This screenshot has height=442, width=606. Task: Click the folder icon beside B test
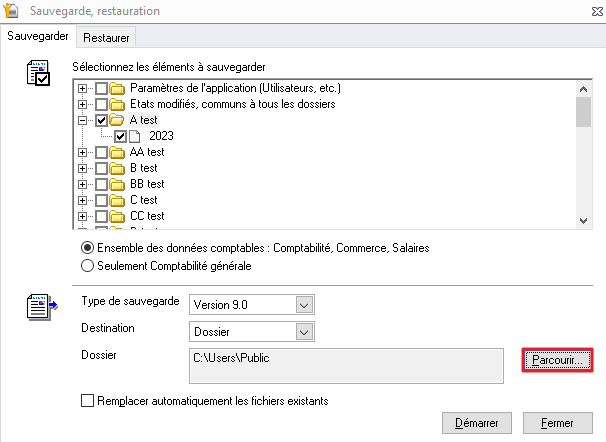118,168
